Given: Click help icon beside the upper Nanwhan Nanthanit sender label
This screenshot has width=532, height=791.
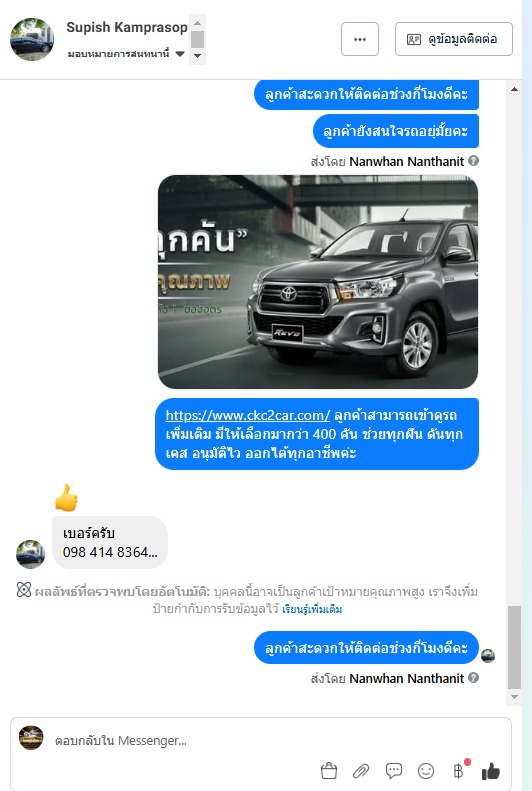Looking at the screenshot, I should point(473,160).
